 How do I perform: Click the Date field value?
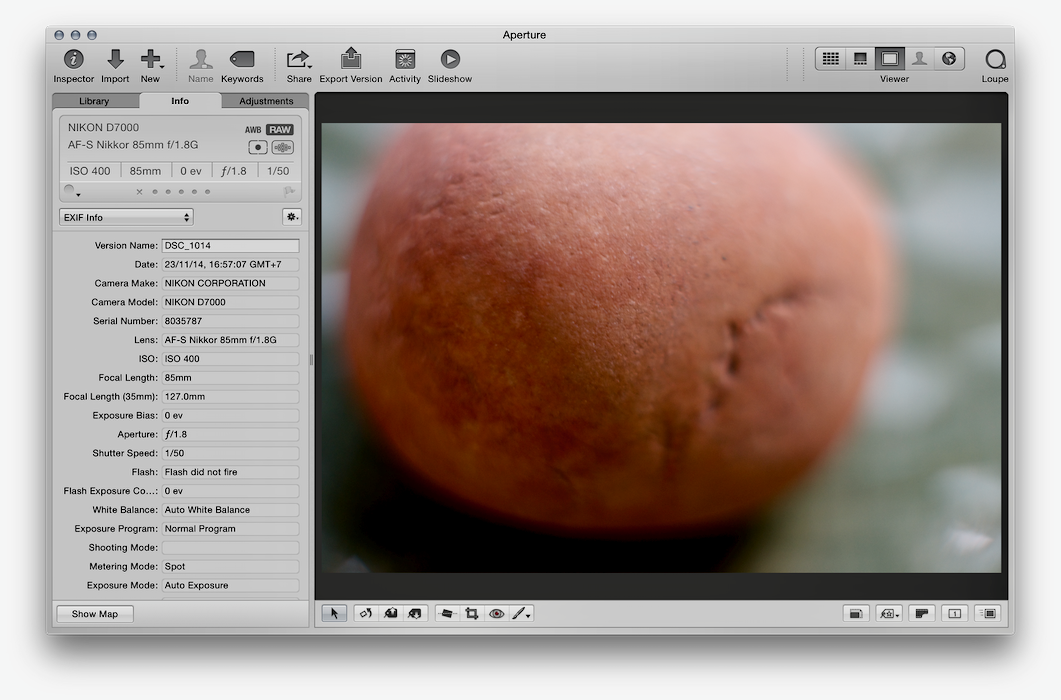(x=230, y=265)
